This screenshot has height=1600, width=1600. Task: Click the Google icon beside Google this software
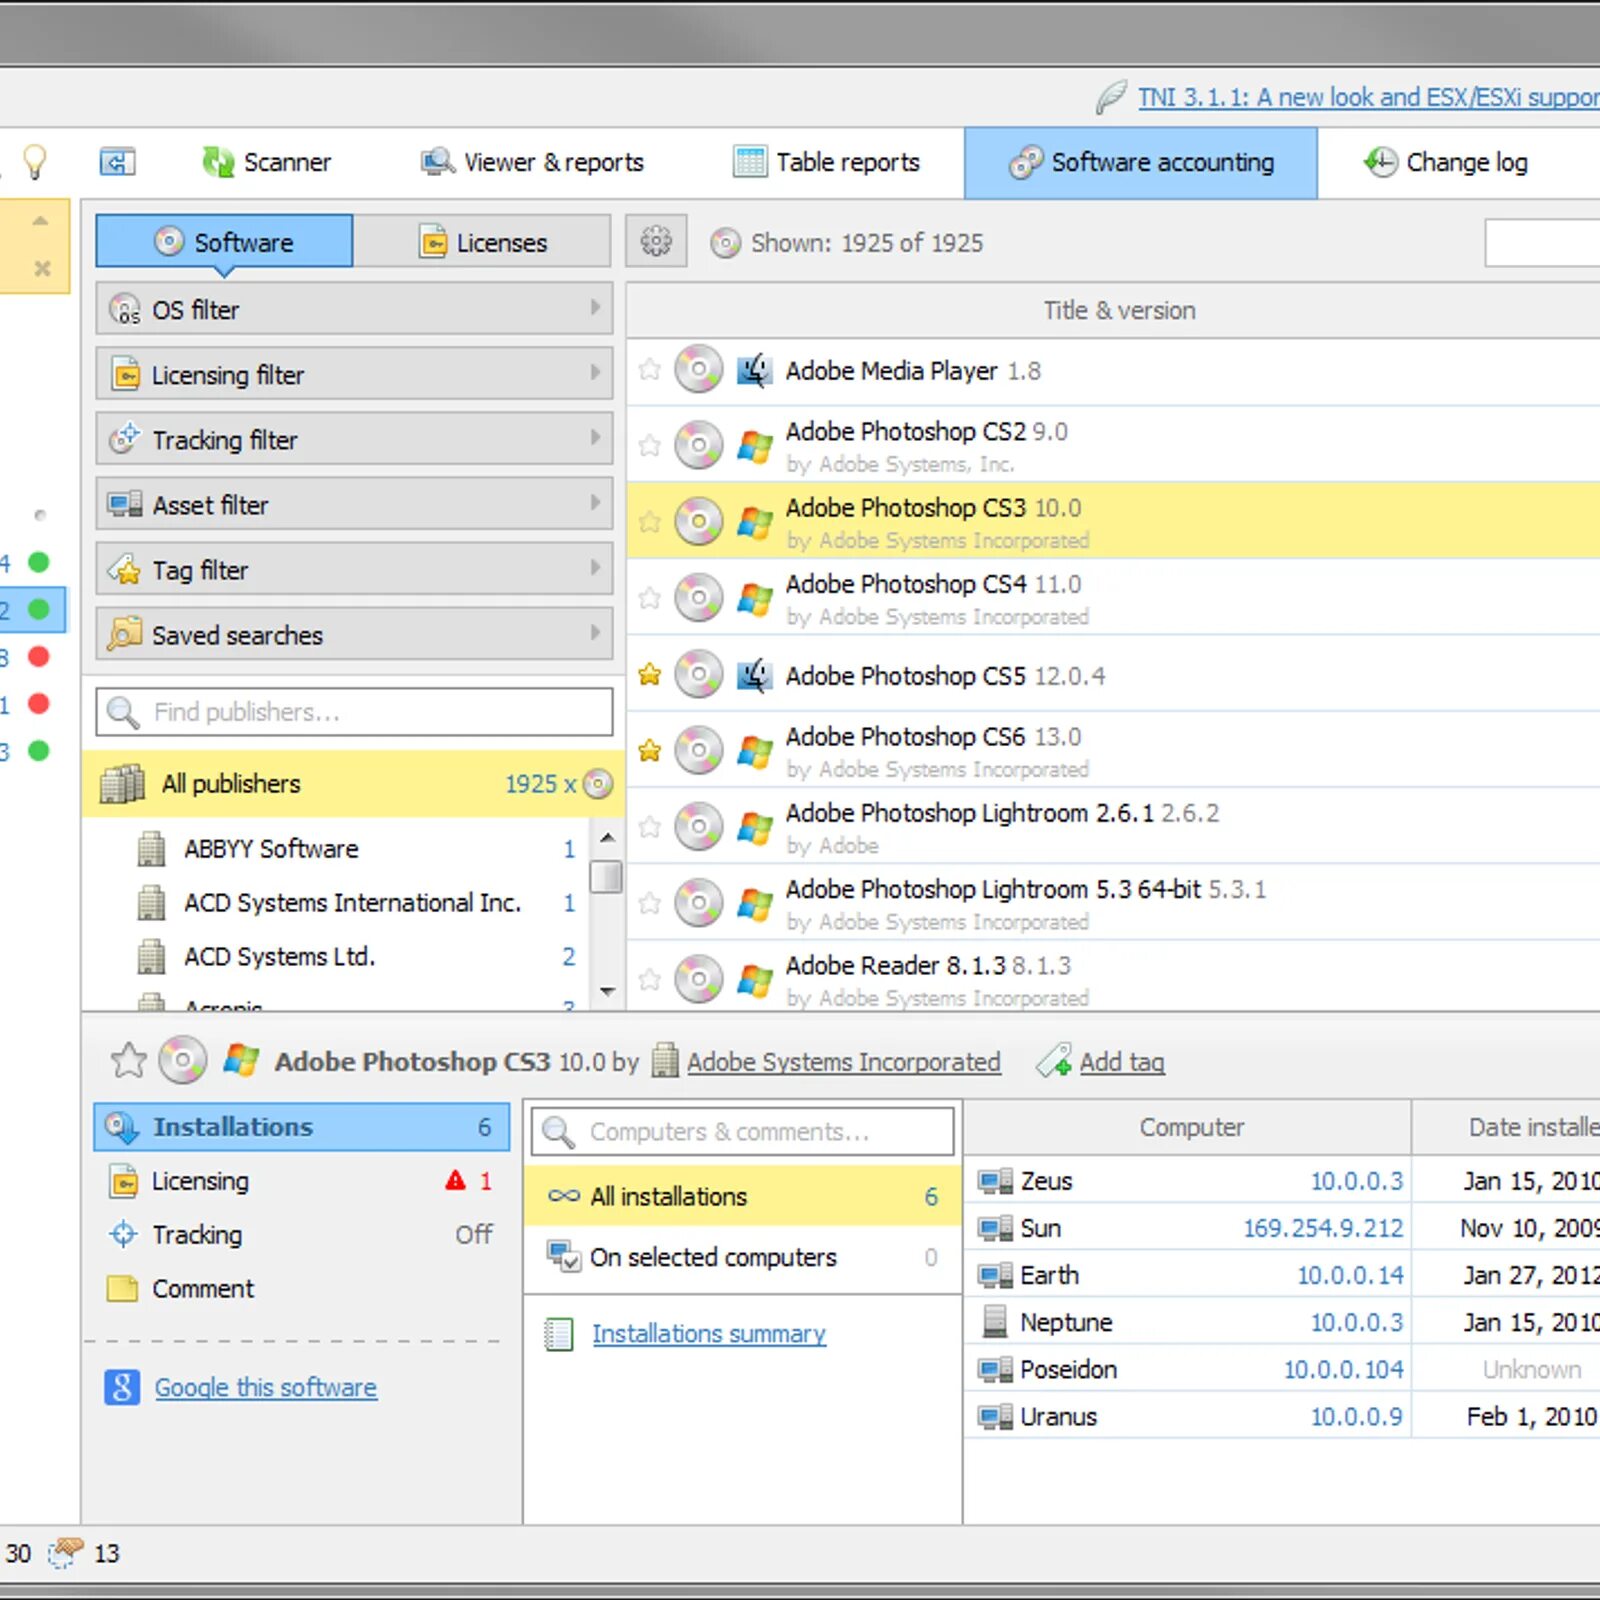[x=122, y=1387]
